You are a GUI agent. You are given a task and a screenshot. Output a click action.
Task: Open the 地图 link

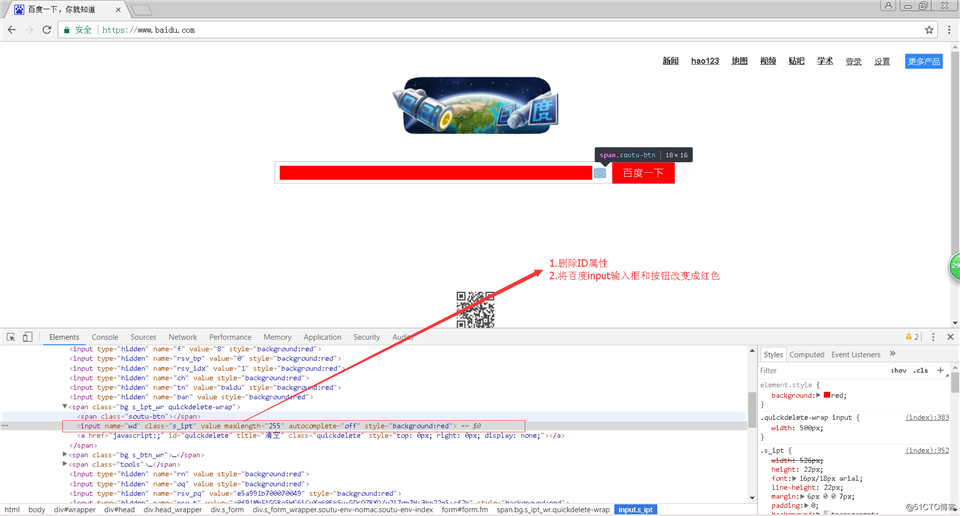pos(740,61)
